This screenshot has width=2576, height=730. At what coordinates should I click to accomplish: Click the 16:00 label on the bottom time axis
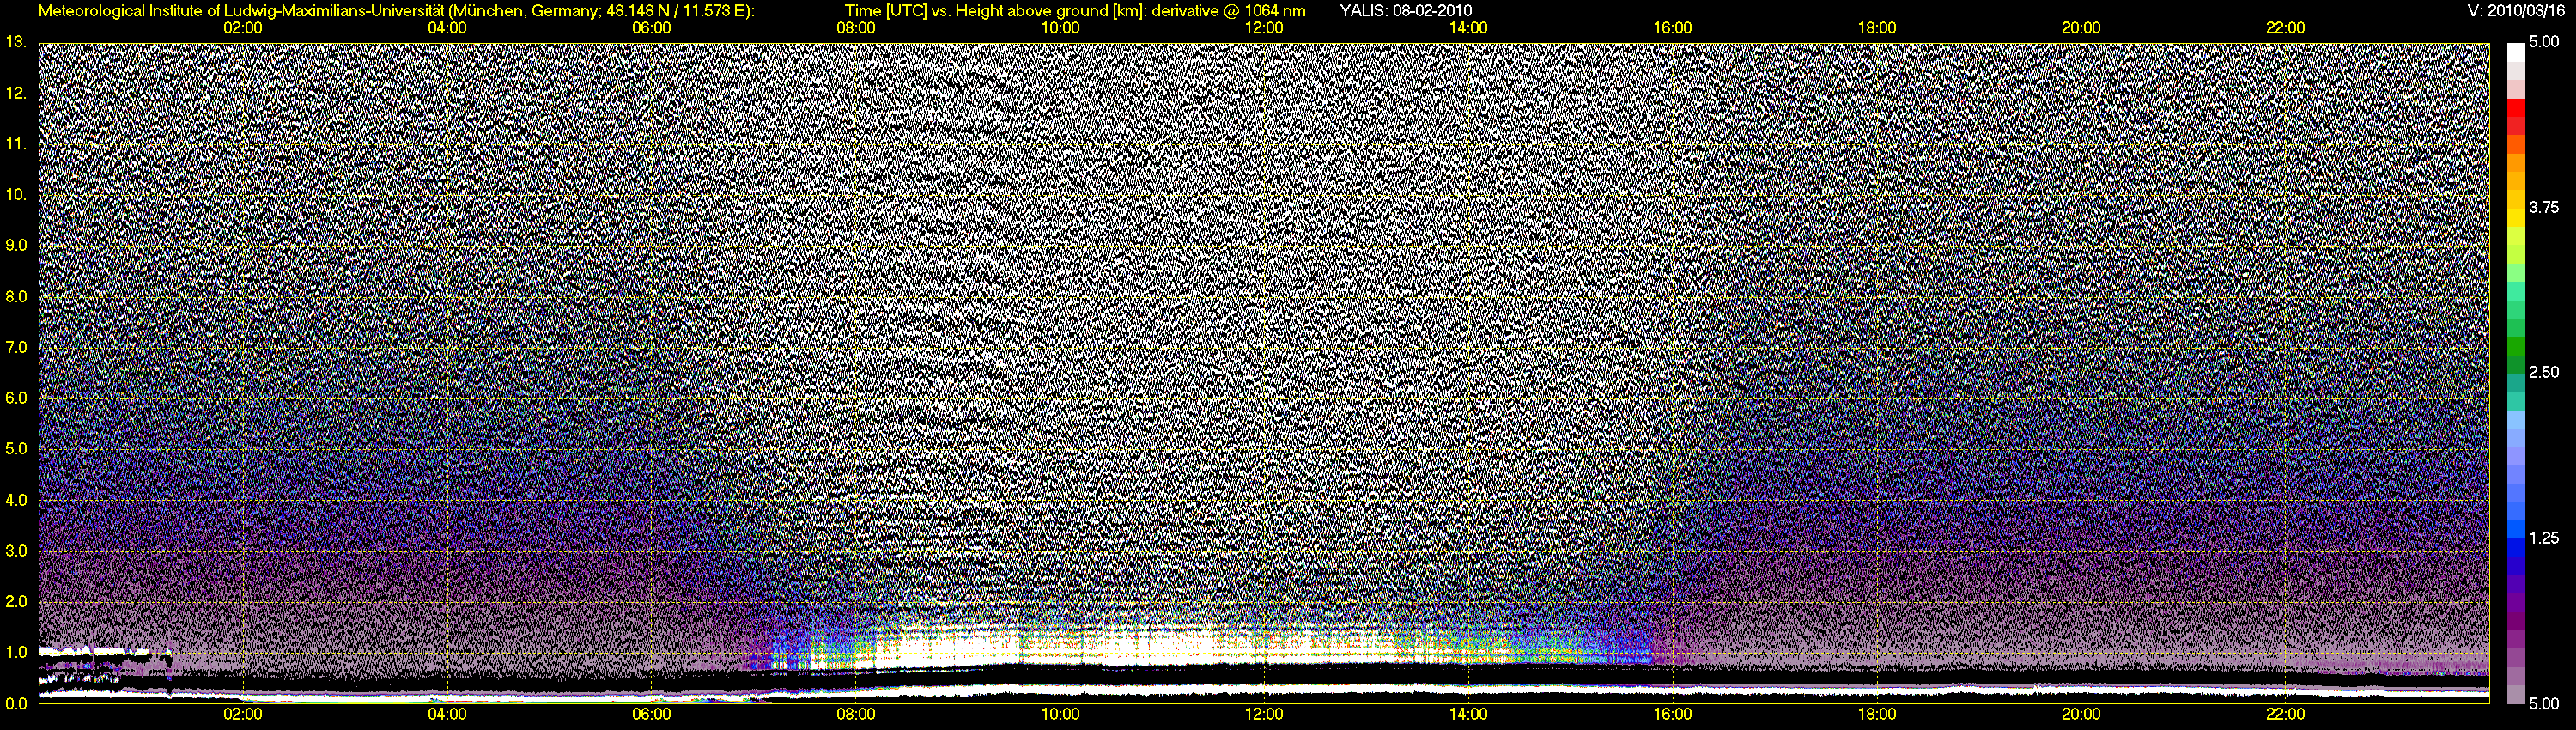click(x=1673, y=715)
